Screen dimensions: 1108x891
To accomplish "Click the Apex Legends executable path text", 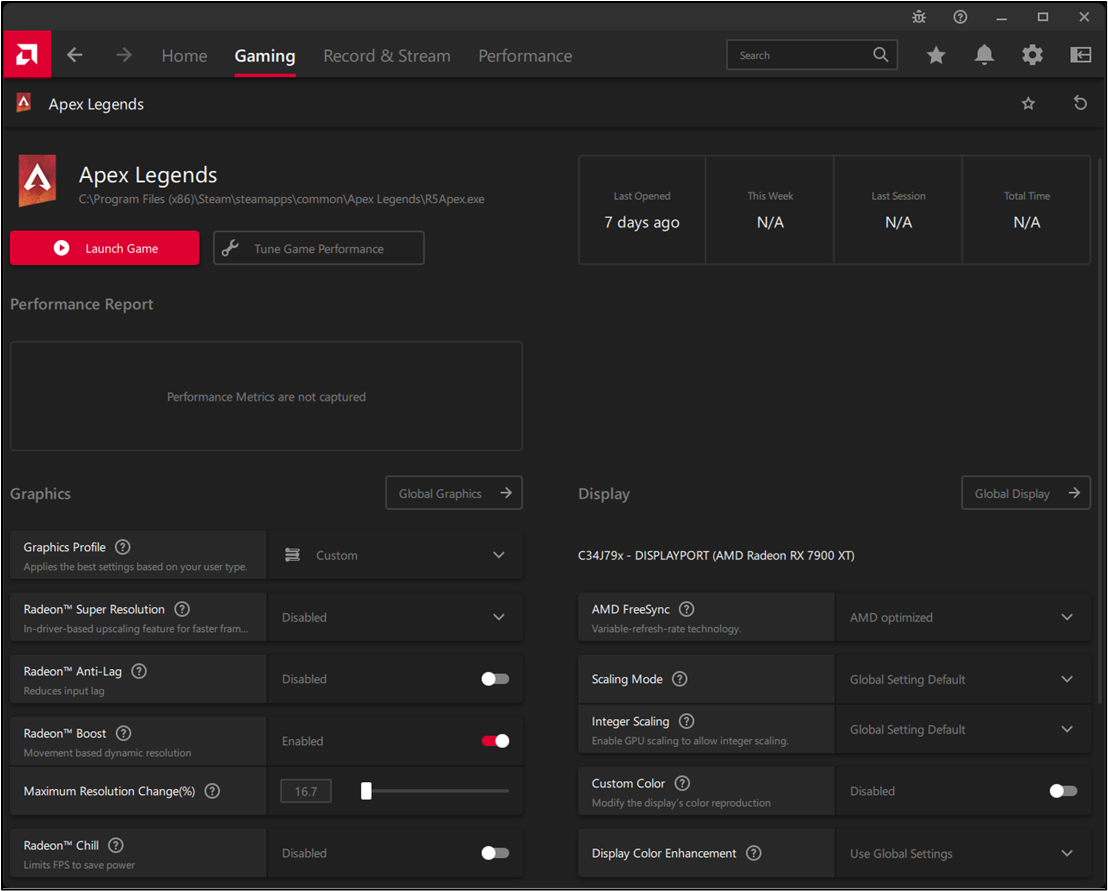I will coord(281,199).
